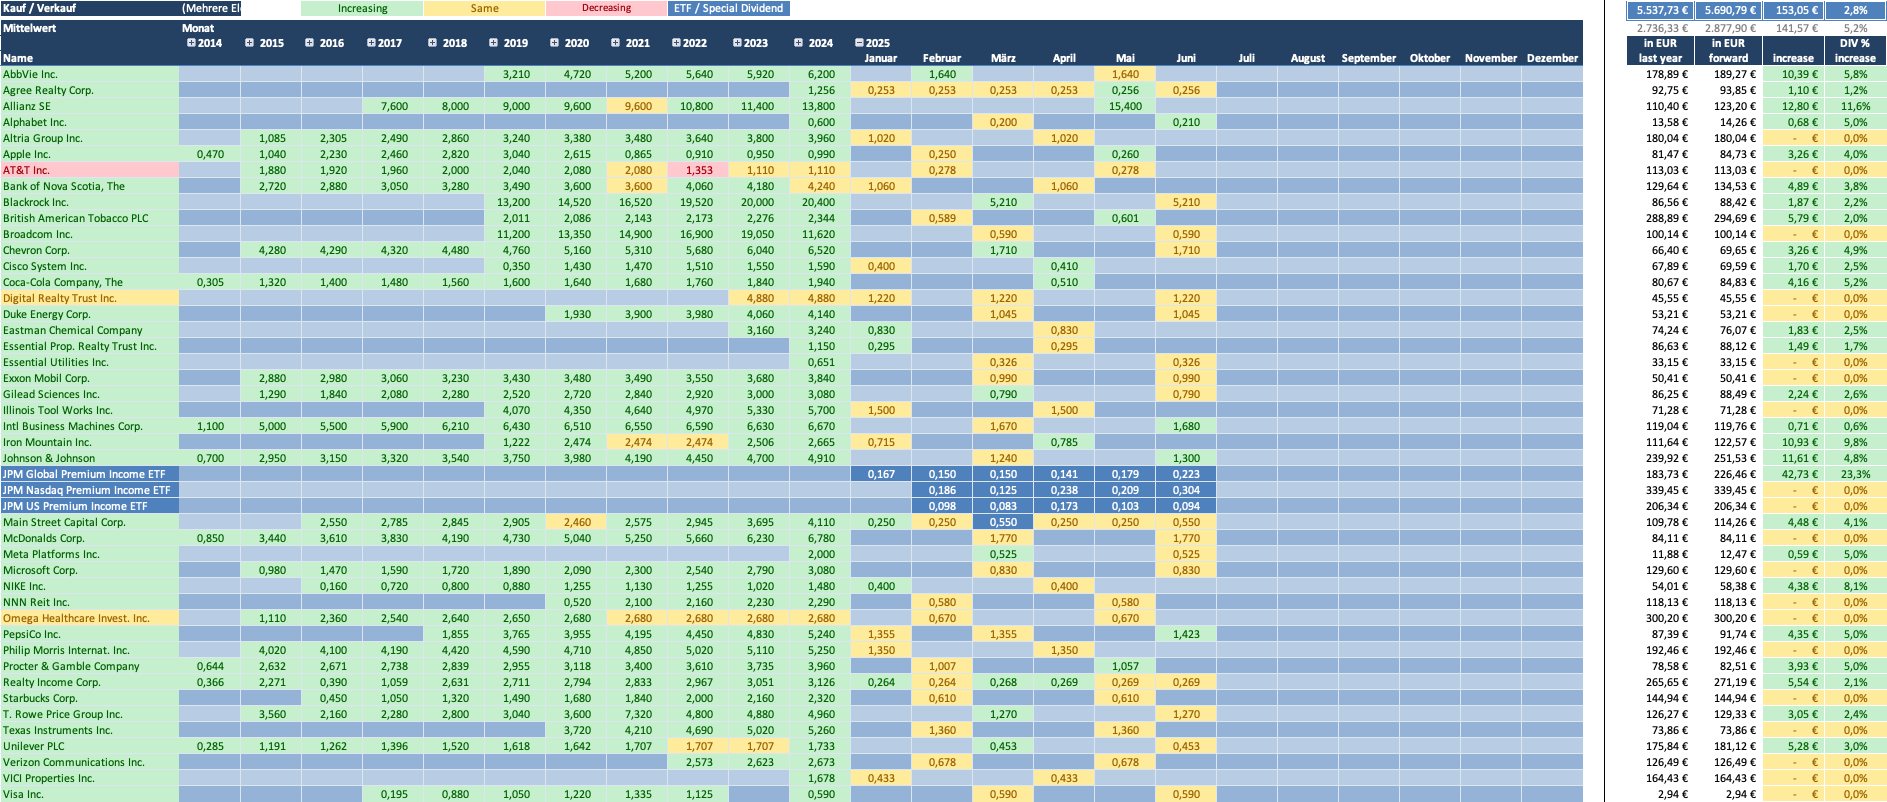Click the Juni month header
This screenshot has height=802, width=1887.
(1186, 58)
